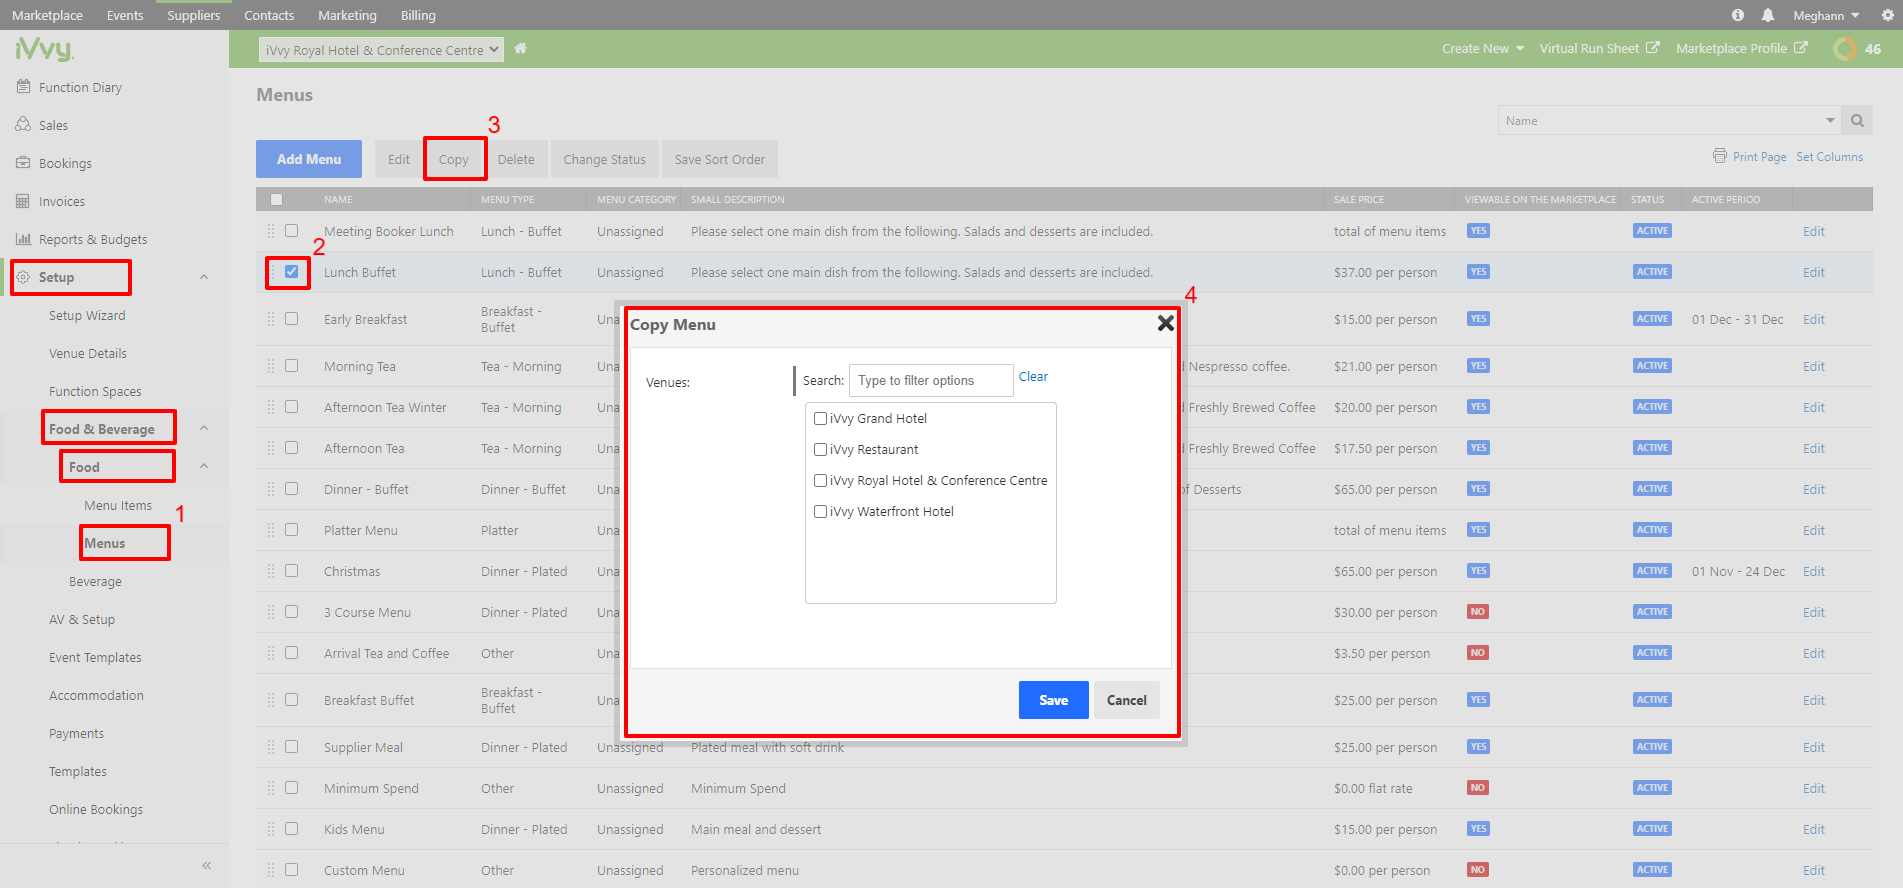Open the Sales icon in sidebar

23,125
